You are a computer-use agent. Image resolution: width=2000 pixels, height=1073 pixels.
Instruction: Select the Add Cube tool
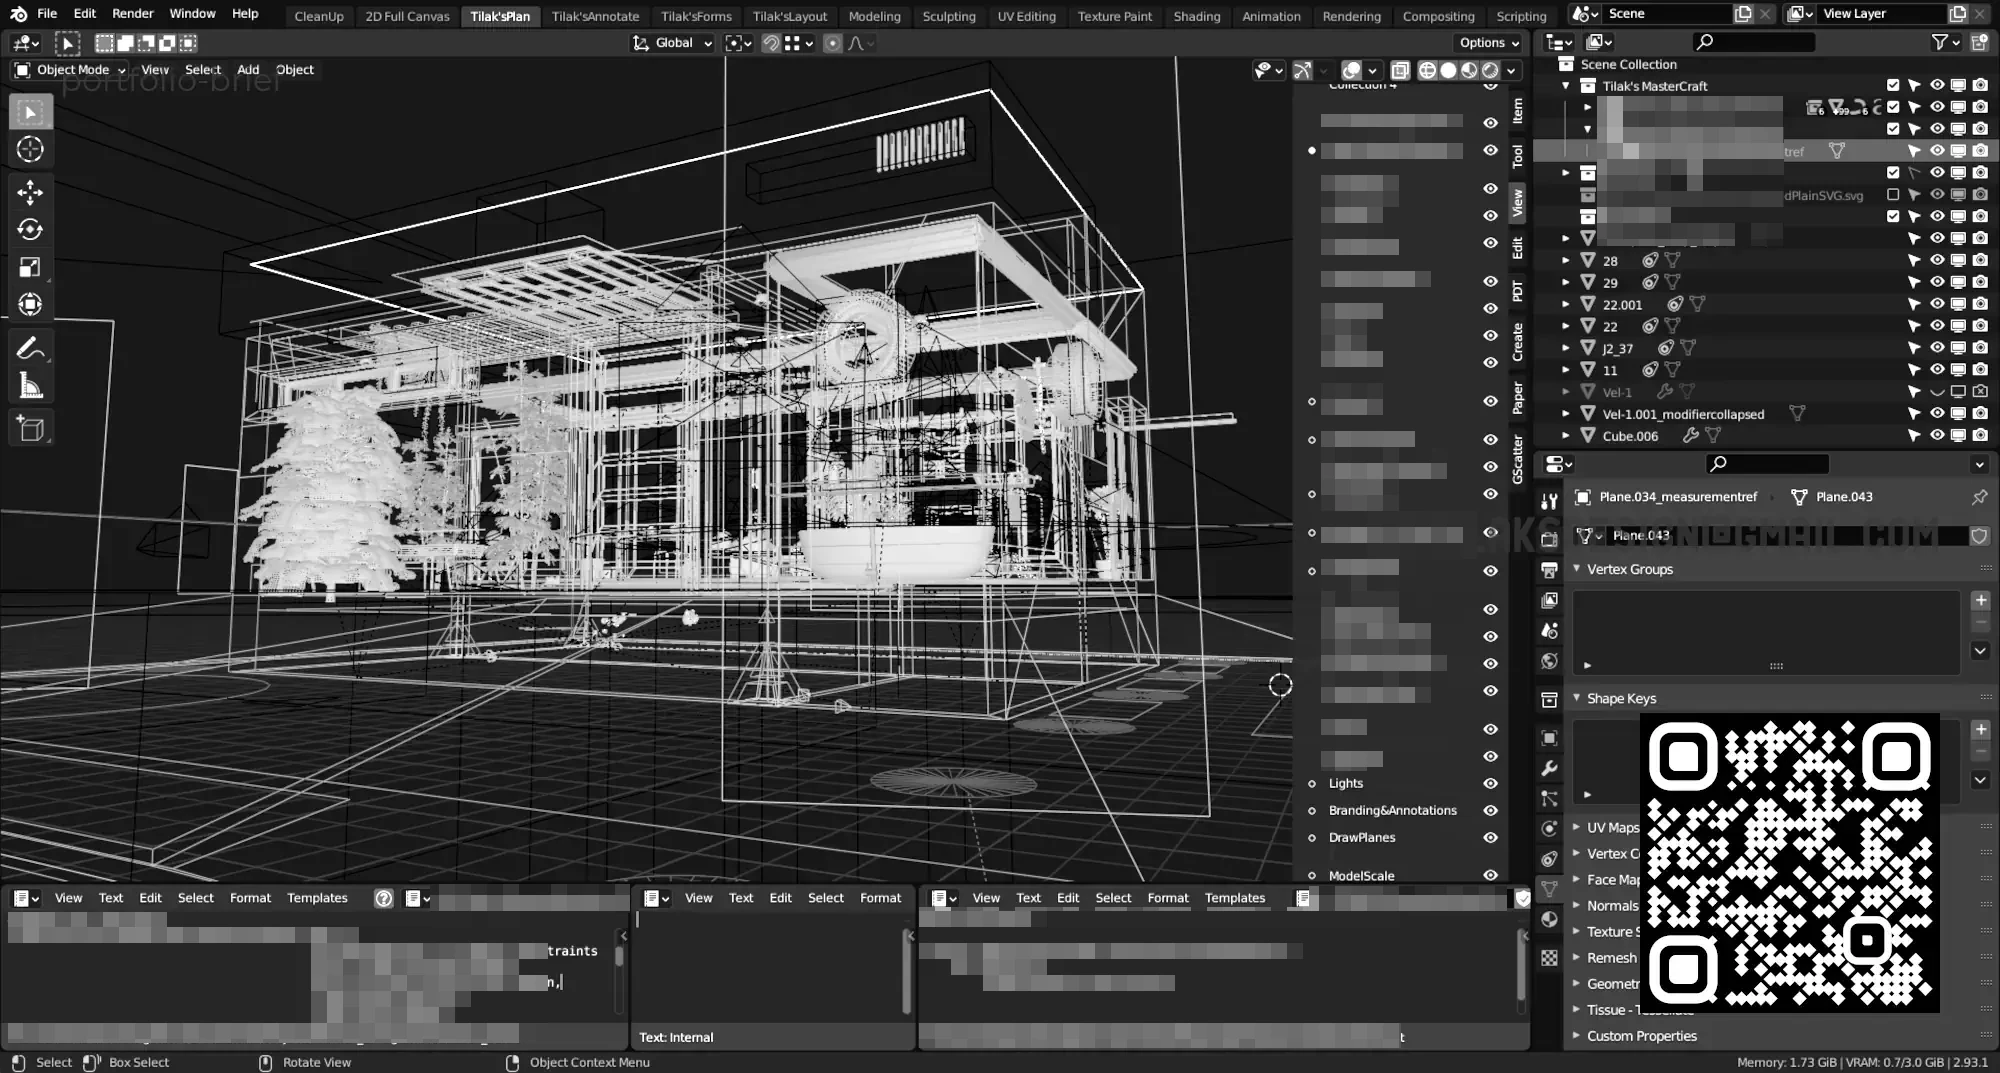point(30,429)
